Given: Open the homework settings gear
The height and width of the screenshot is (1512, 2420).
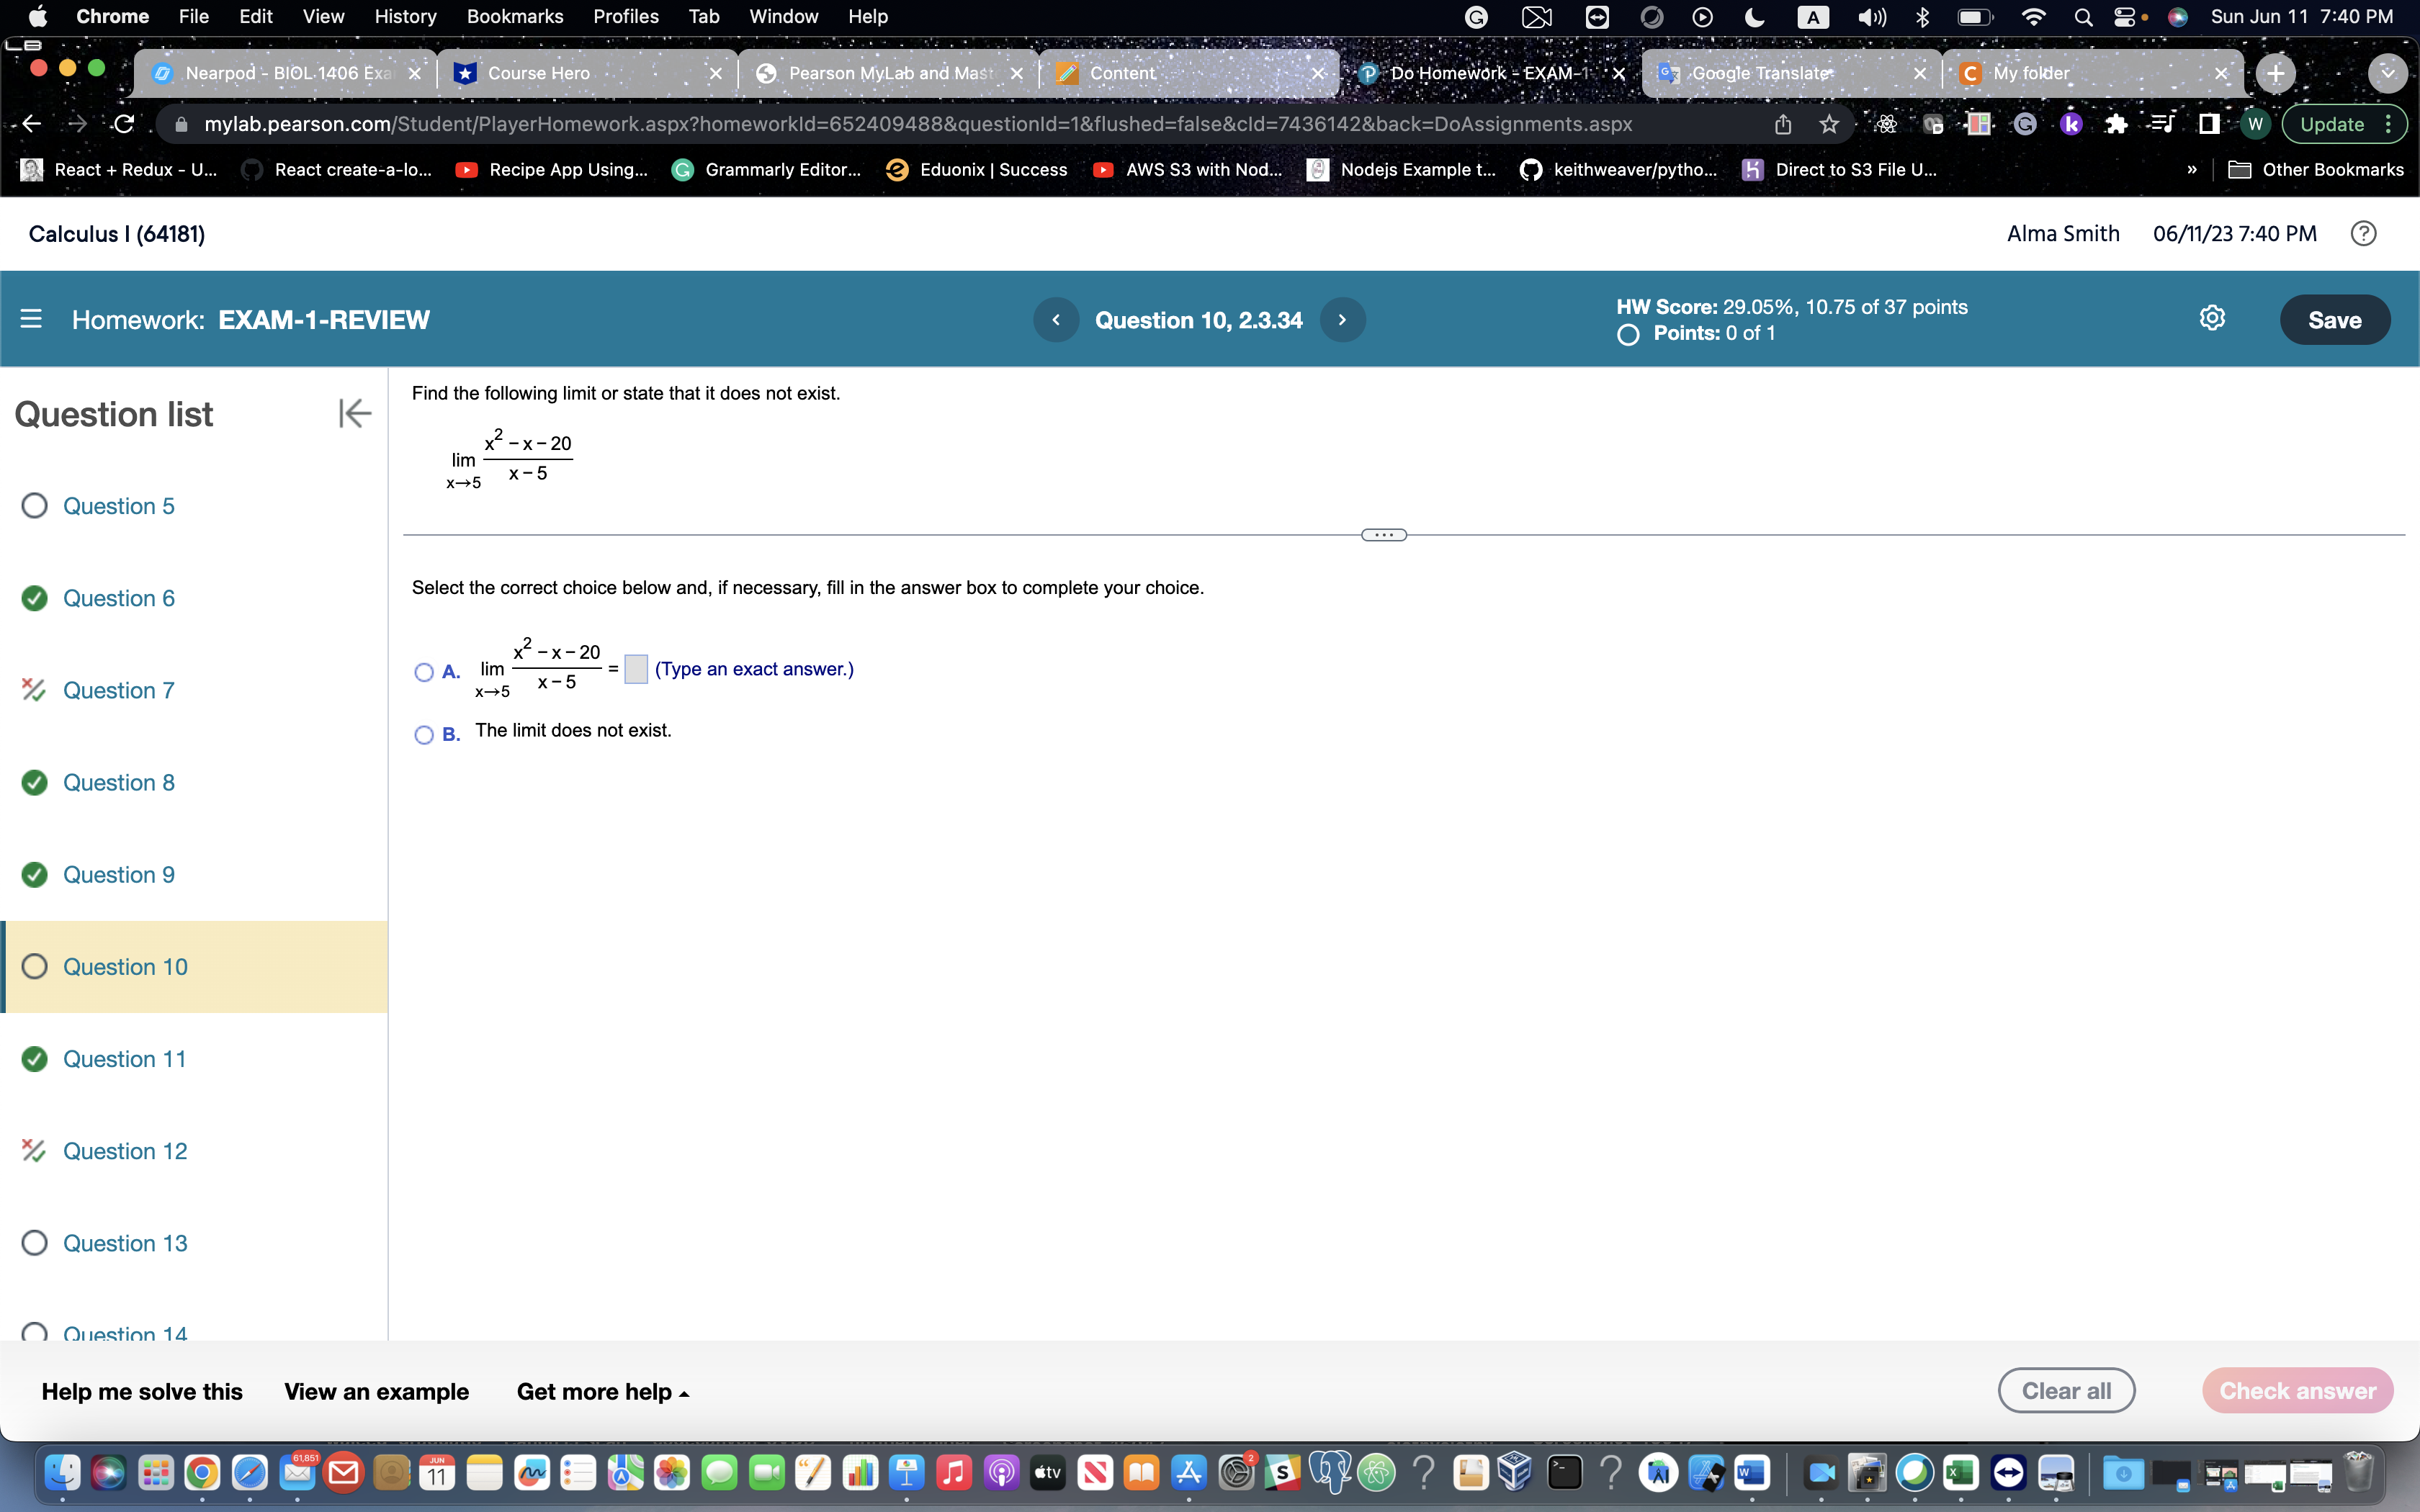Looking at the screenshot, I should 2213,318.
